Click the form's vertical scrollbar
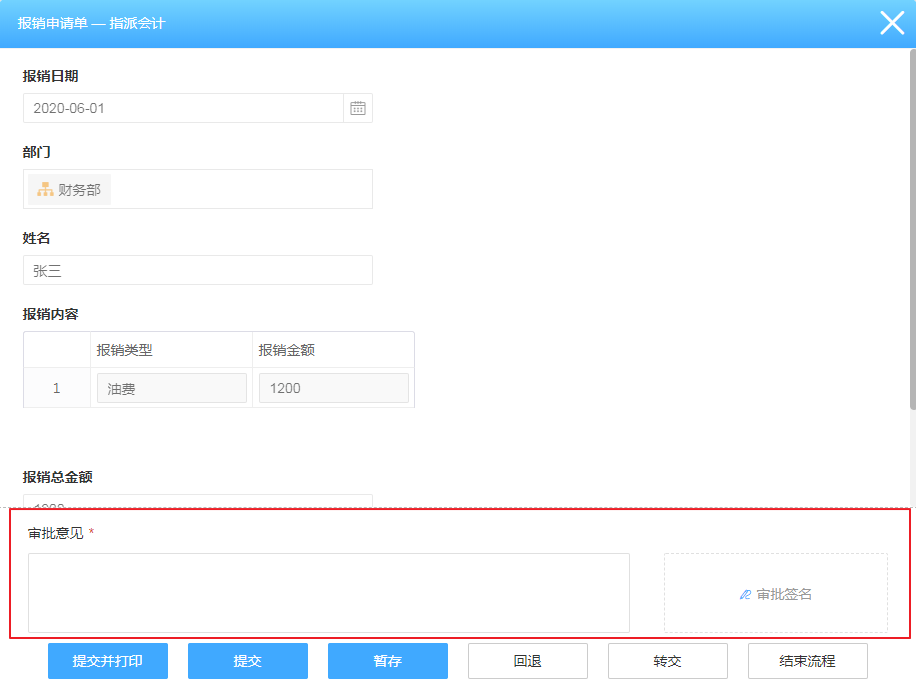This screenshot has width=916, height=697. pyautogui.click(x=912, y=230)
